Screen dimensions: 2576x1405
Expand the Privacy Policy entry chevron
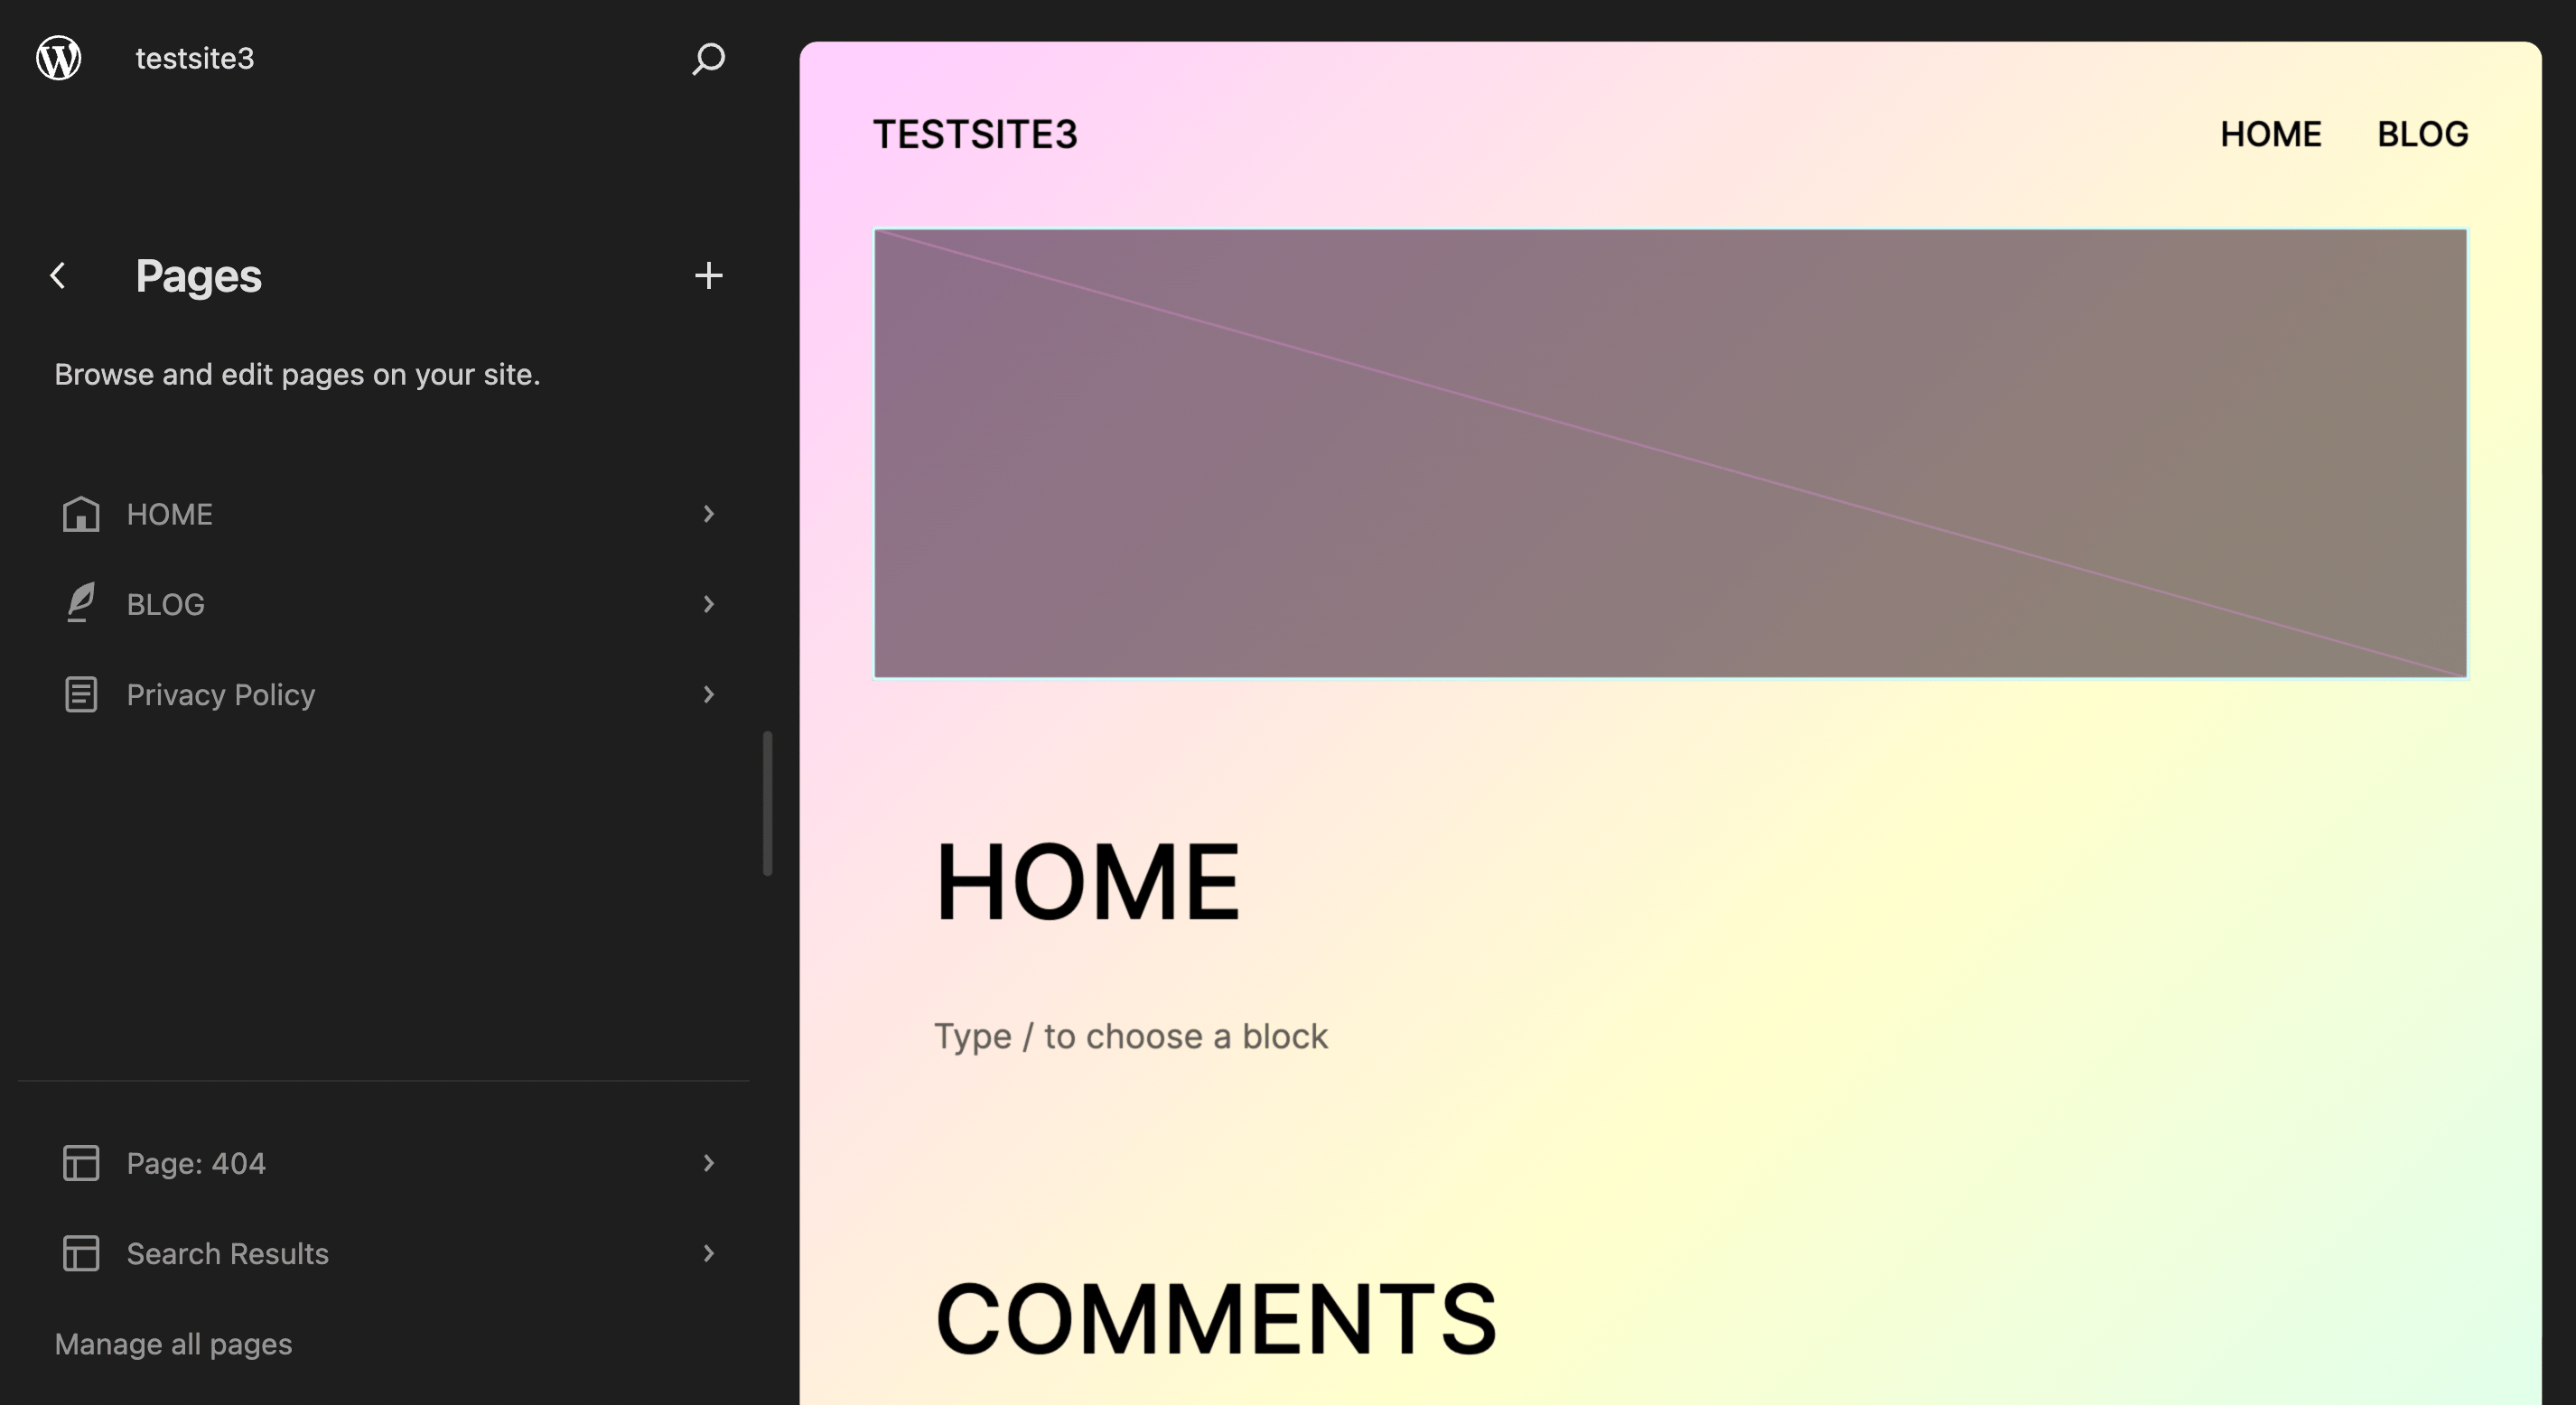708,694
